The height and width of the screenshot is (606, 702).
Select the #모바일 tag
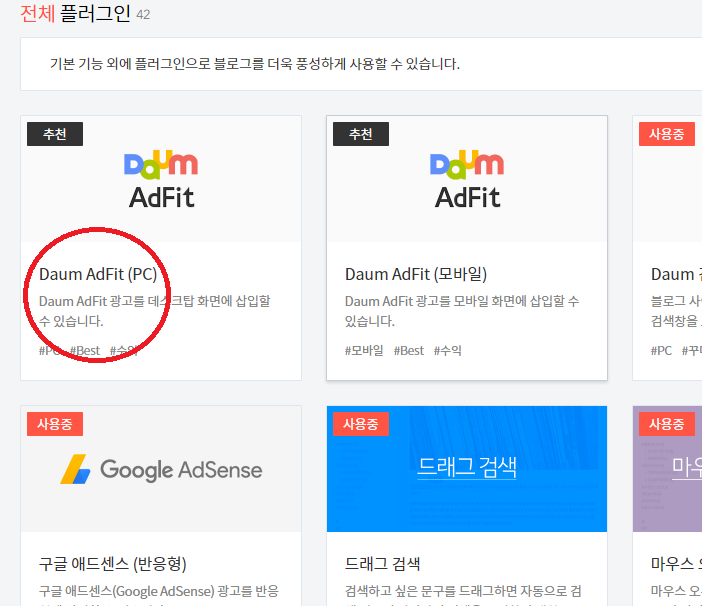tap(364, 350)
